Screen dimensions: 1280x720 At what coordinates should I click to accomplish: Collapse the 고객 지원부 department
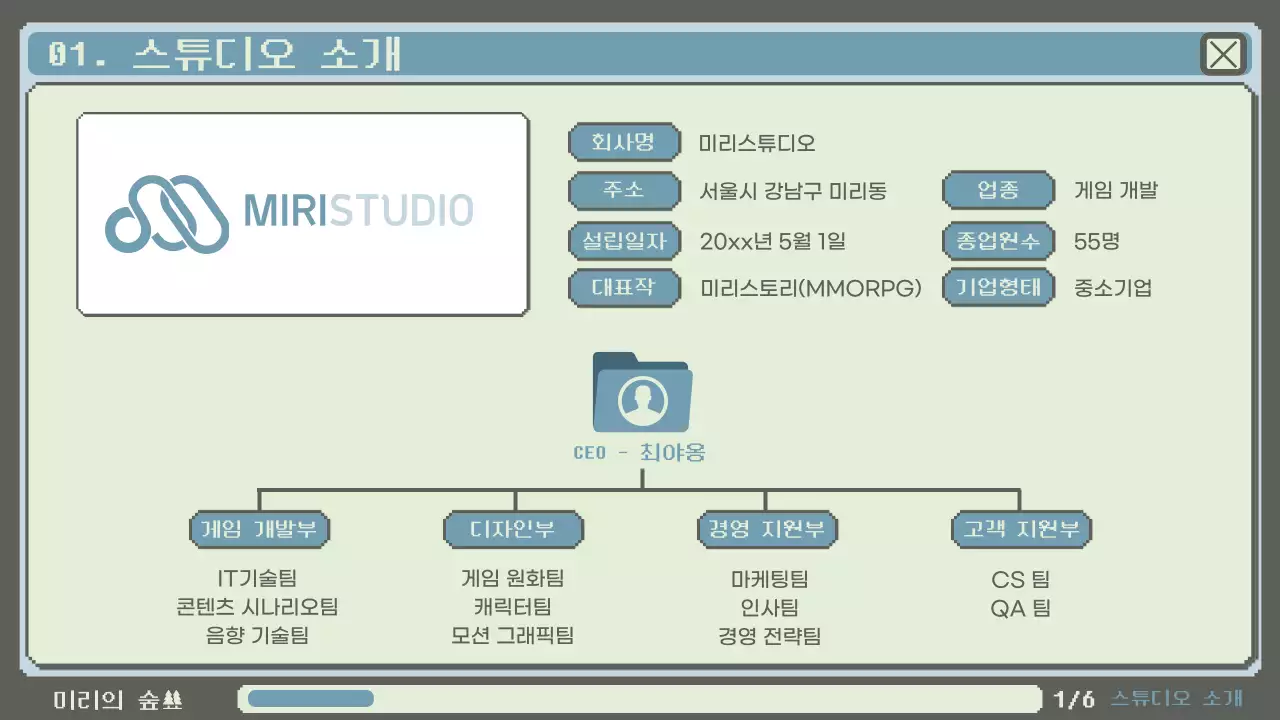pos(1021,530)
